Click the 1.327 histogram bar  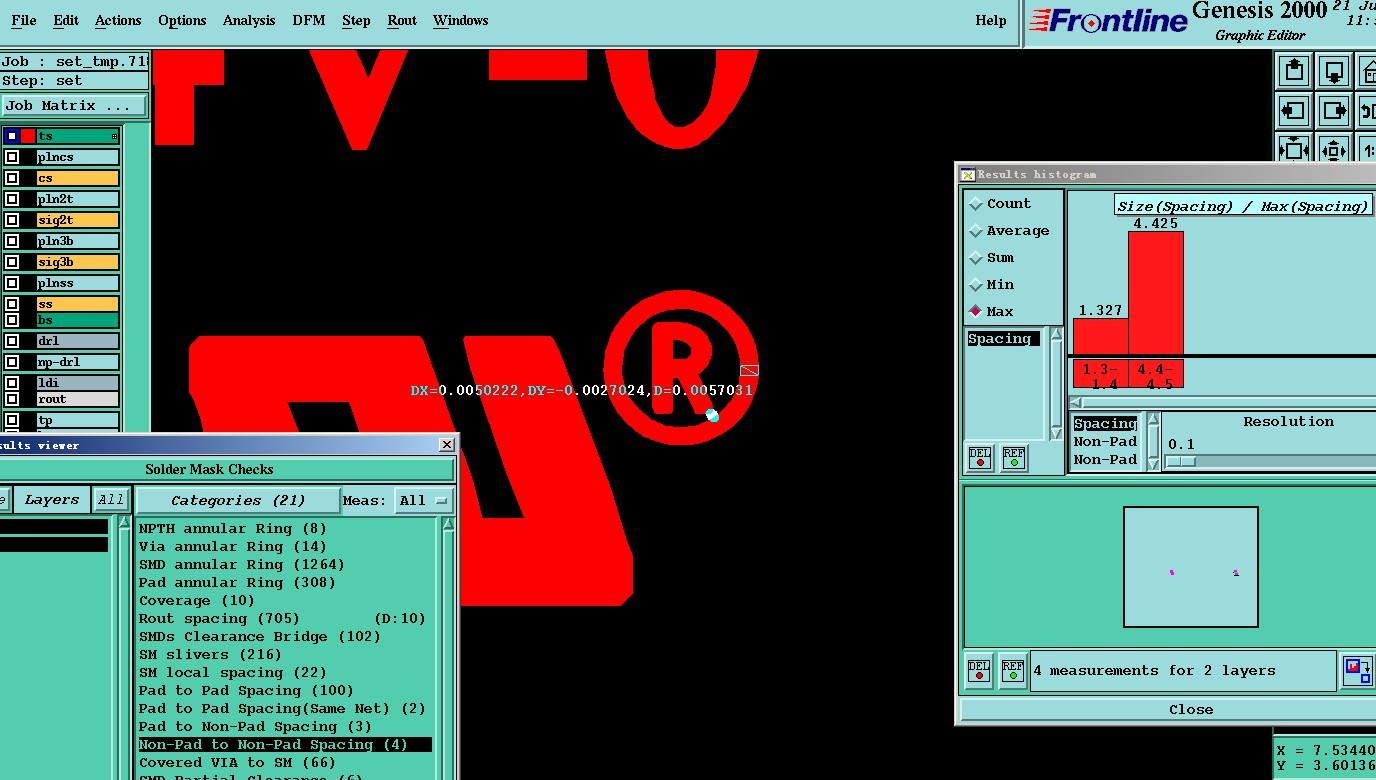coord(1101,336)
